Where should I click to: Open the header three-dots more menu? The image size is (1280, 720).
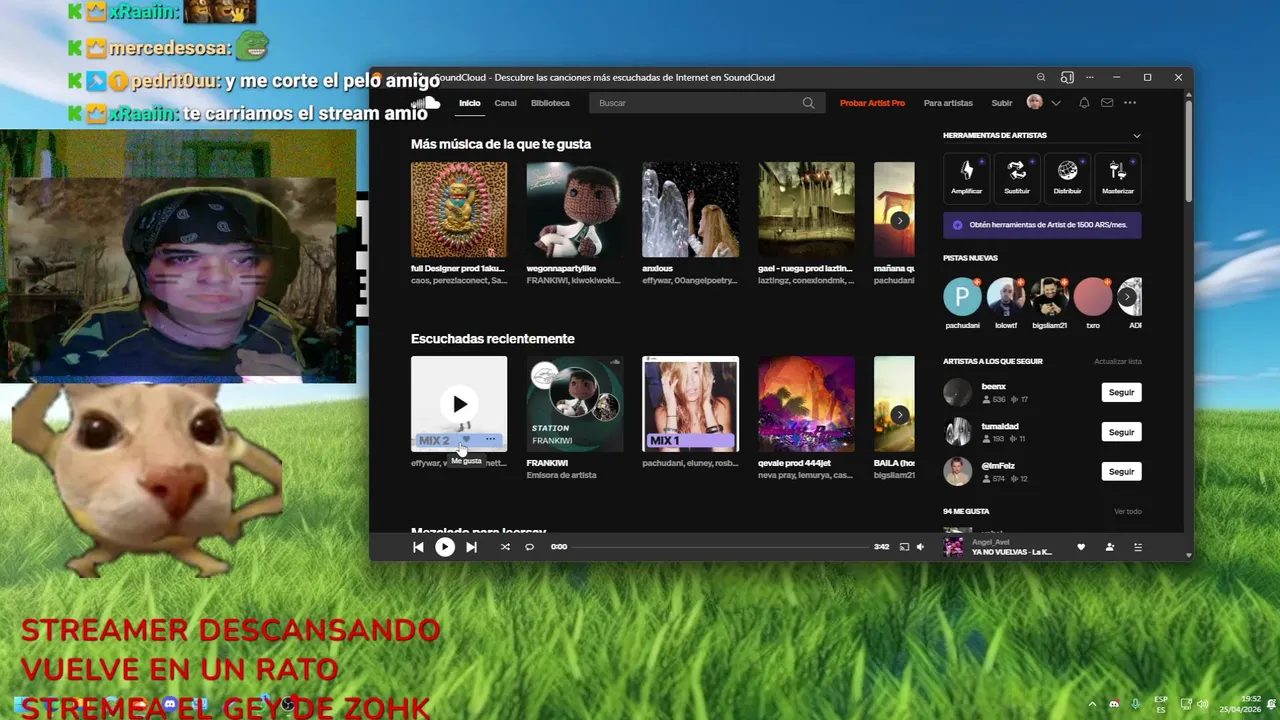click(1130, 103)
